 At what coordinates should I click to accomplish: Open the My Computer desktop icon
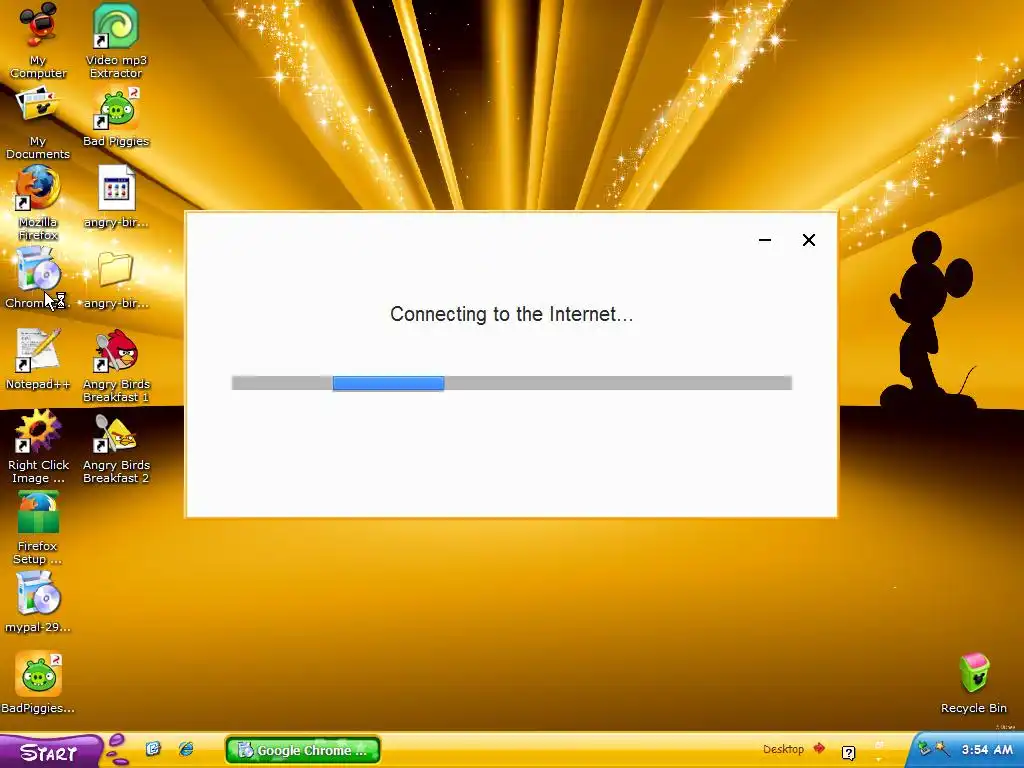click(38, 40)
